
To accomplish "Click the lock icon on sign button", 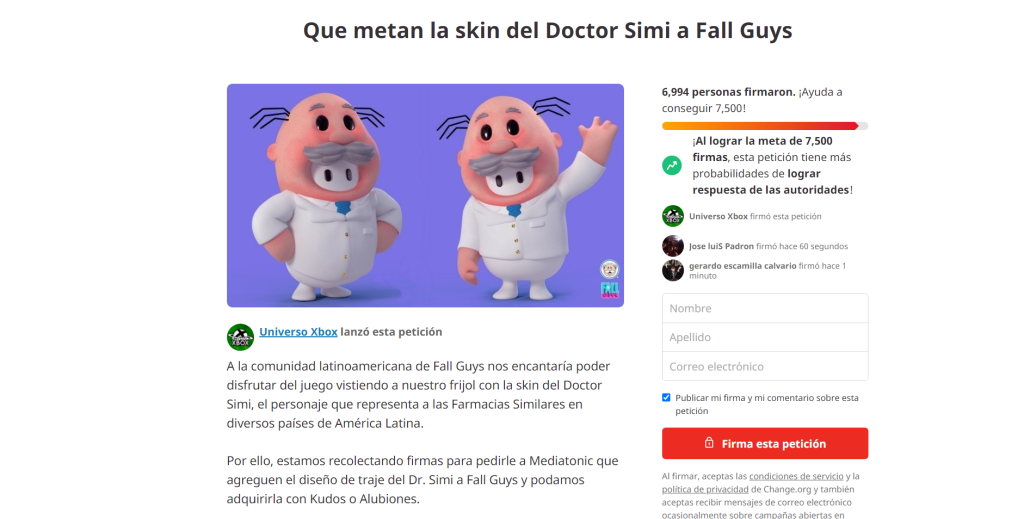I will pyautogui.click(x=709, y=443).
